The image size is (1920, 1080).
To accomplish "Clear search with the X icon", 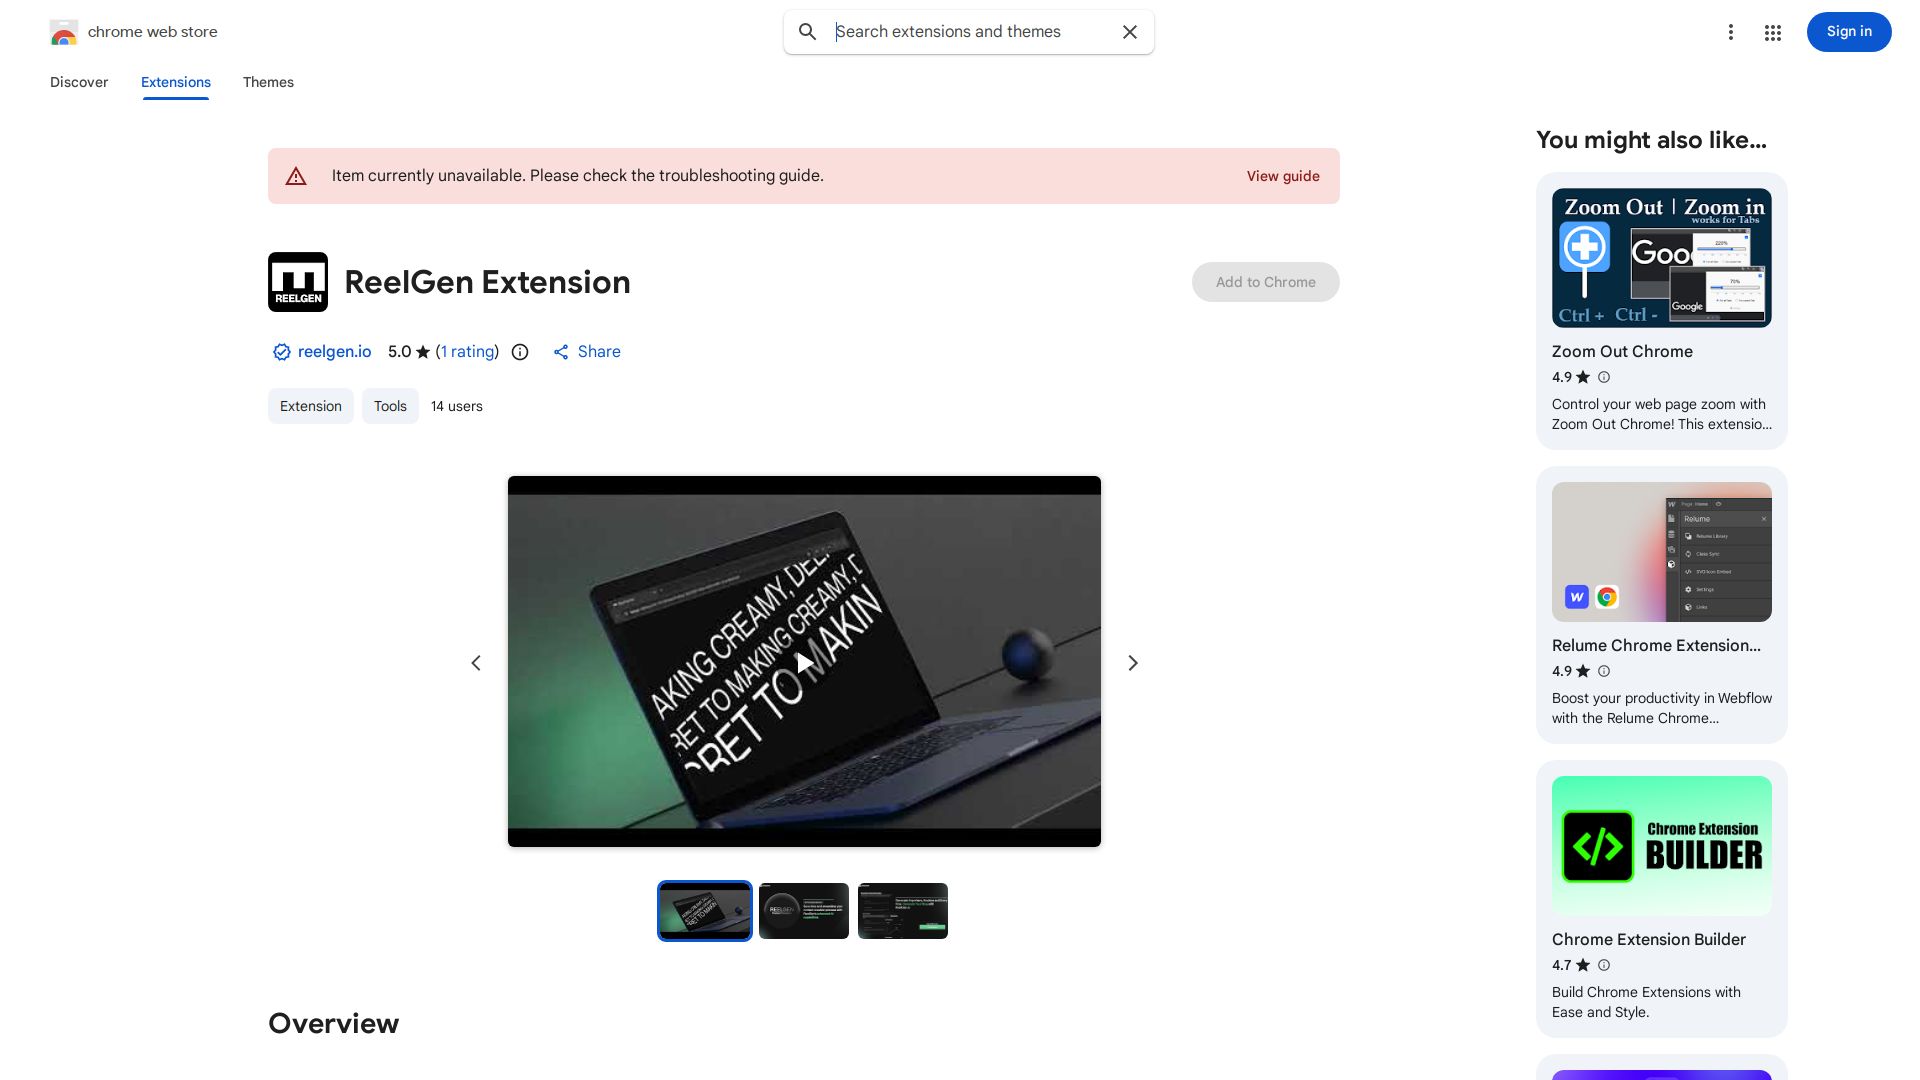I will 1130,32.
